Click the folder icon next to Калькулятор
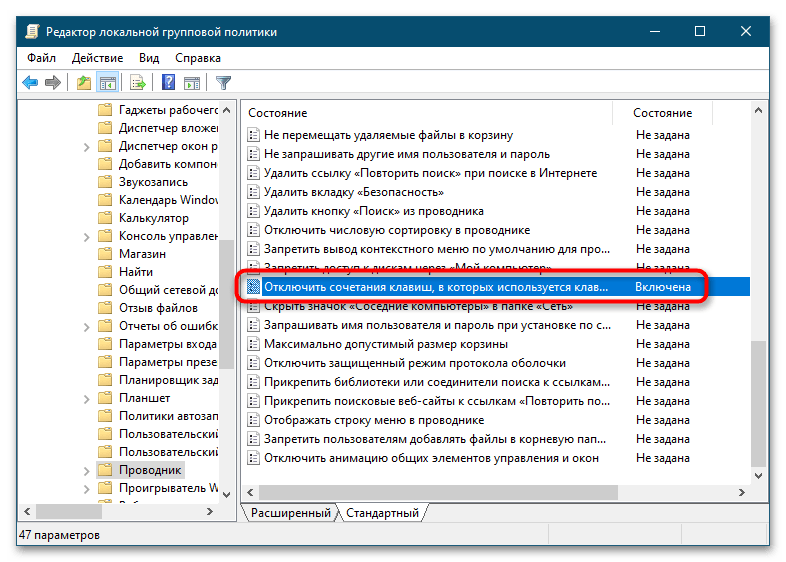This screenshot has width=786, height=562. click(x=105, y=218)
